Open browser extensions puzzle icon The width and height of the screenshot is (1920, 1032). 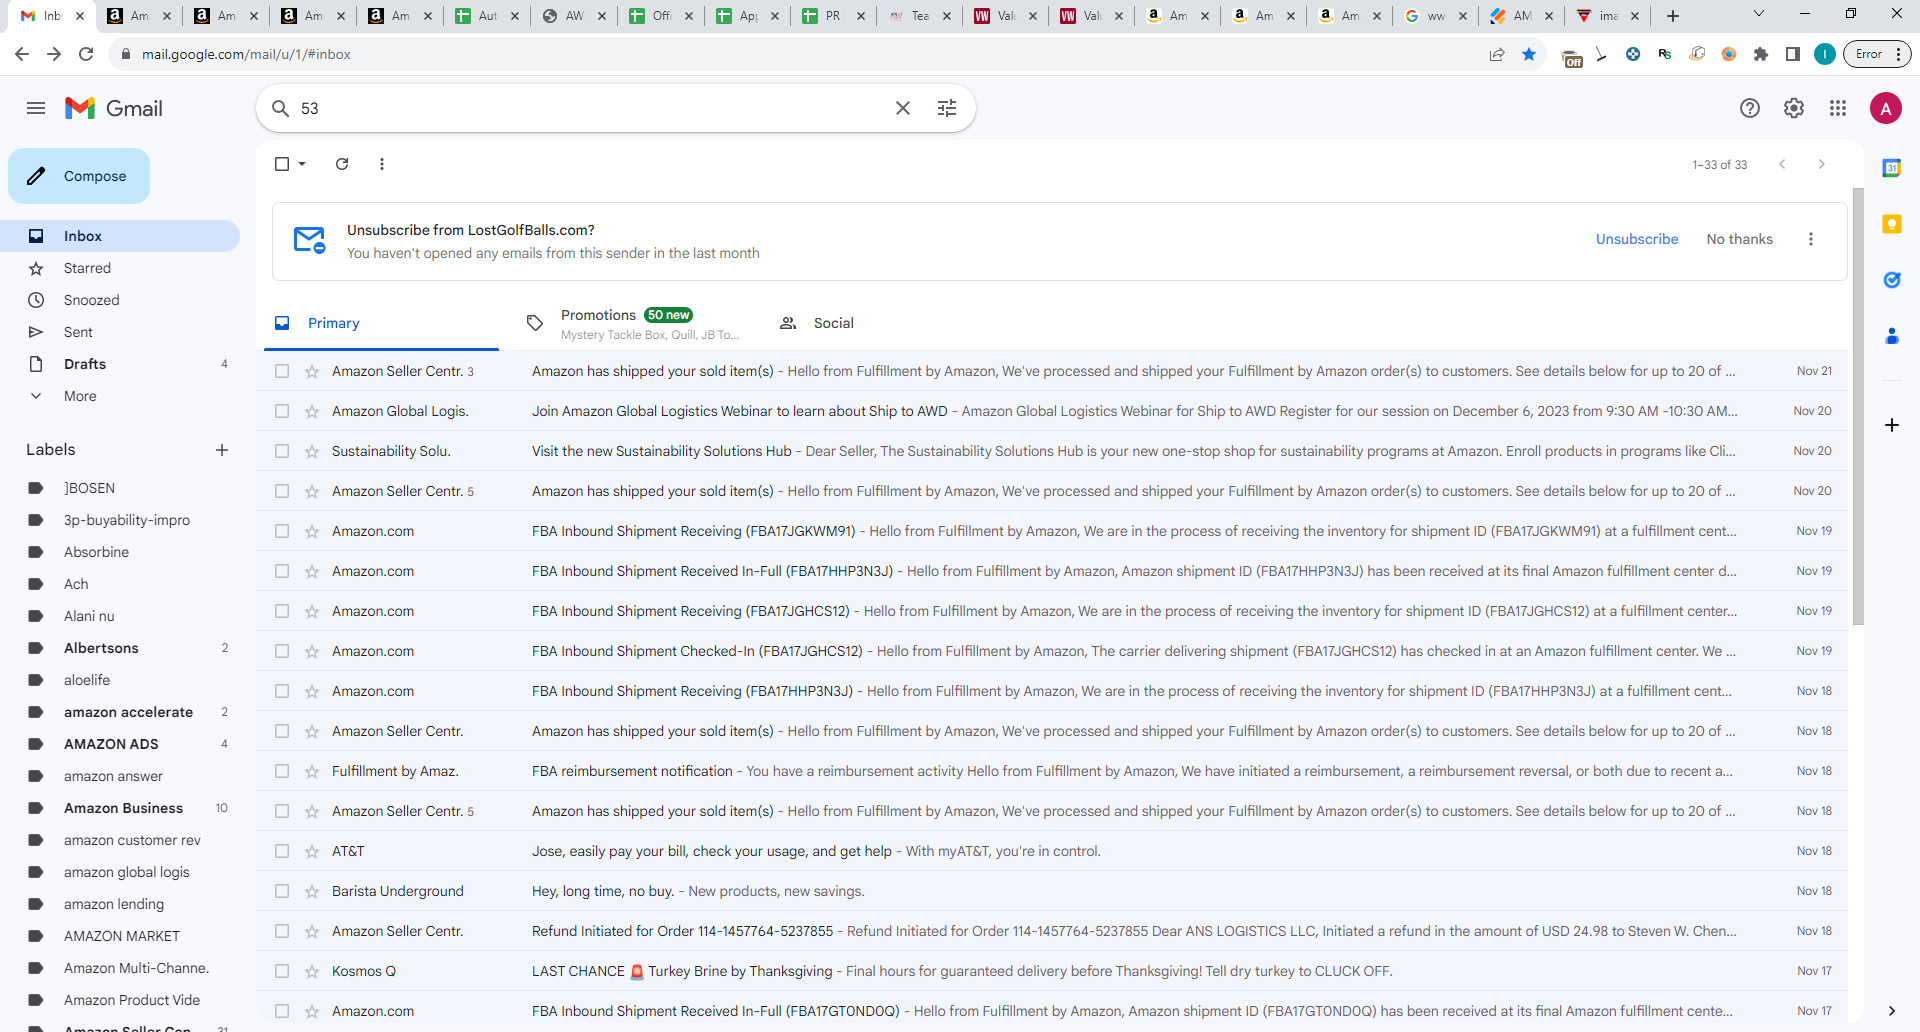(x=1761, y=54)
